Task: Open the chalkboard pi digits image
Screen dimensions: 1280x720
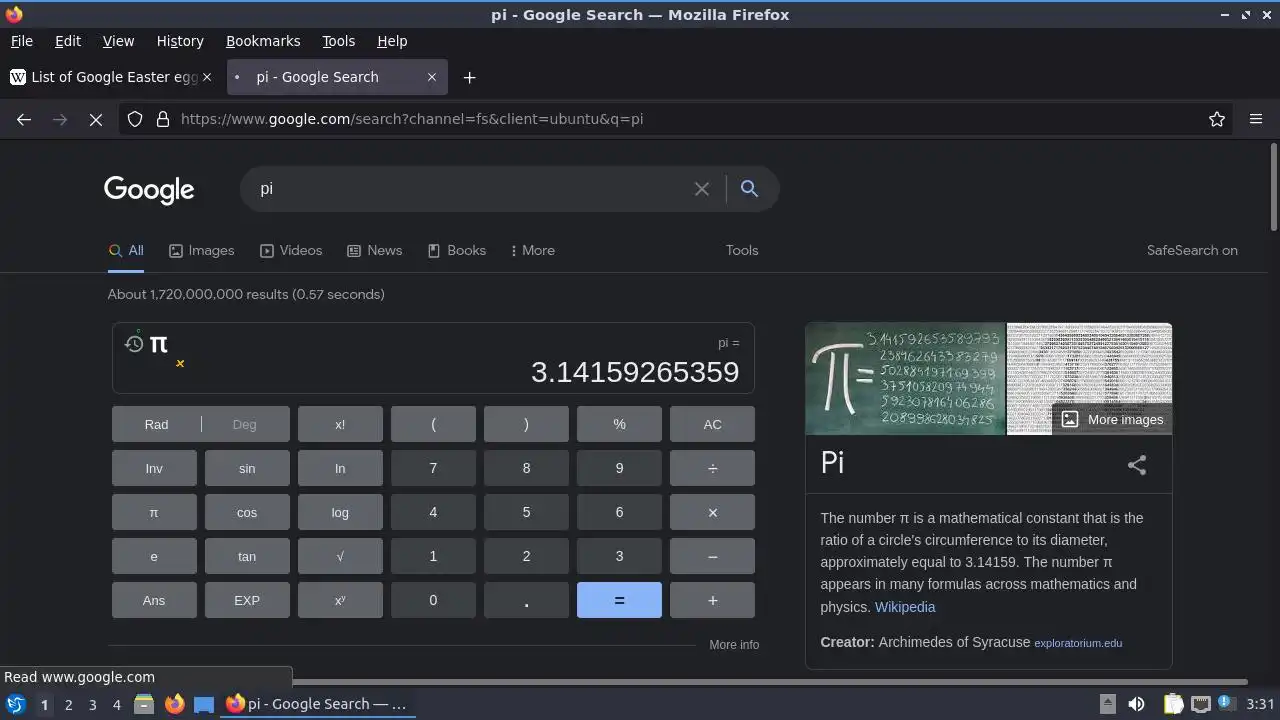Action: point(905,379)
